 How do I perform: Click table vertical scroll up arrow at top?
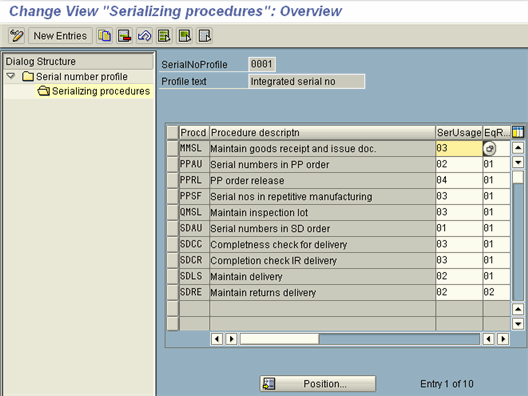(x=518, y=148)
